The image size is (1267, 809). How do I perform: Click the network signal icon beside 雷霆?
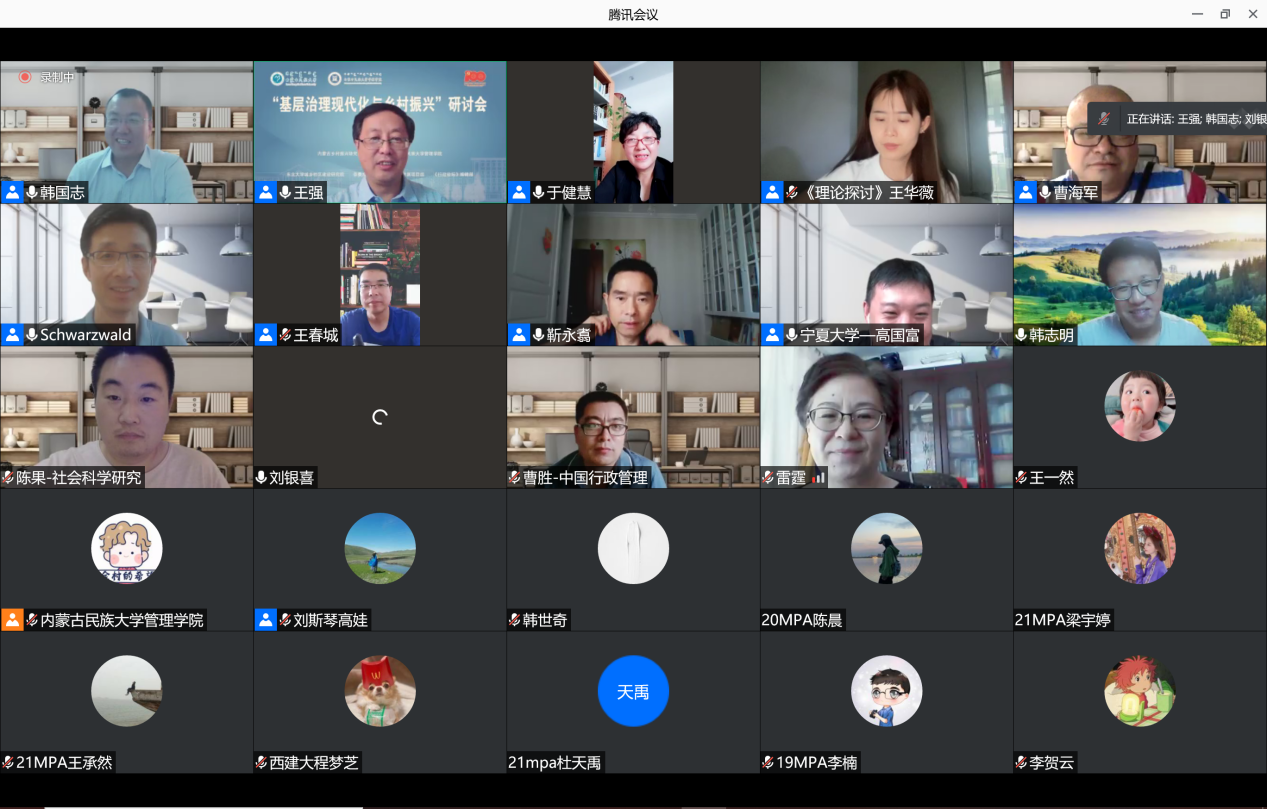click(x=818, y=478)
